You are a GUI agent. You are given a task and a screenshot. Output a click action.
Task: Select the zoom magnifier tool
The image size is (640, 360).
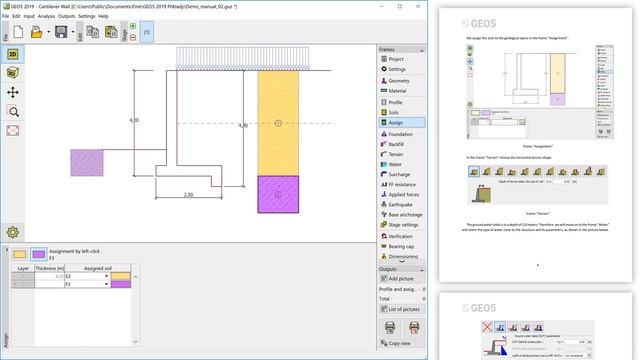pos(13,111)
